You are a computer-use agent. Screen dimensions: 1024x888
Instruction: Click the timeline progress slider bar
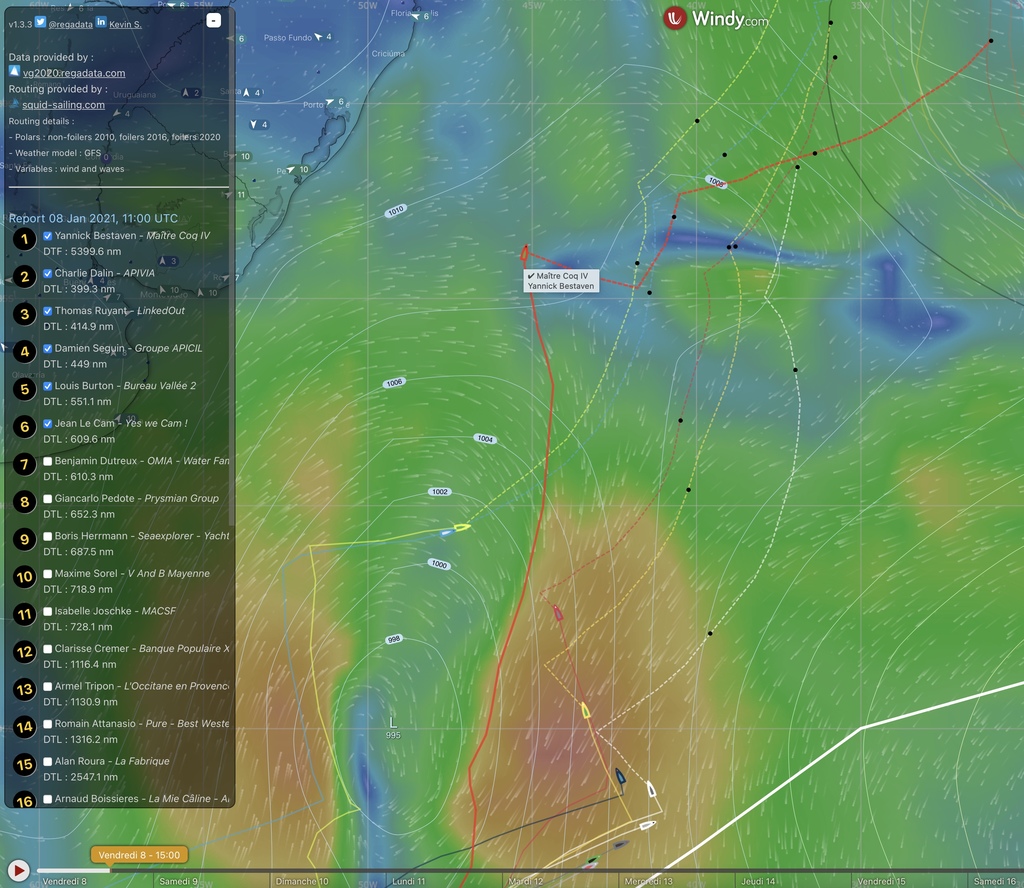coord(530,870)
